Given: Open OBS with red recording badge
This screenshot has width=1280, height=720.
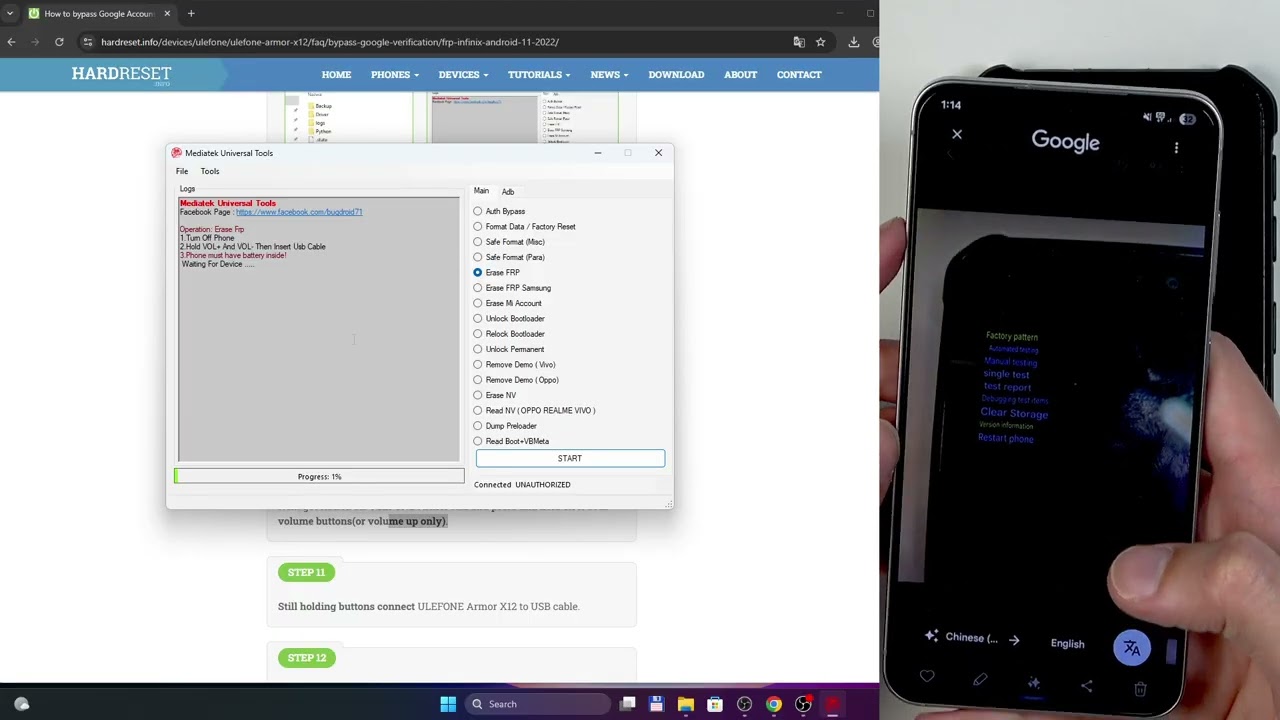Looking at the screenshot, I should (803, 704).
